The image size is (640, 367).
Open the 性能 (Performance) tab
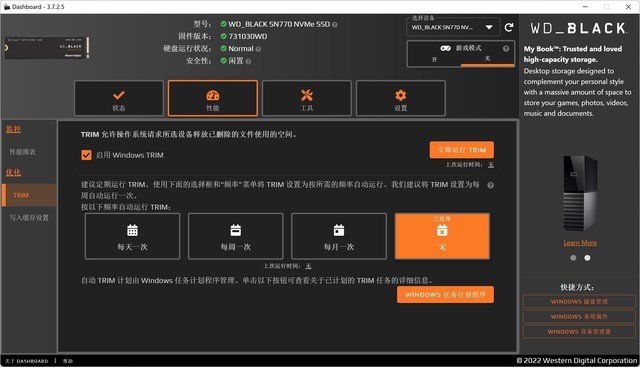tap(213, 98)
